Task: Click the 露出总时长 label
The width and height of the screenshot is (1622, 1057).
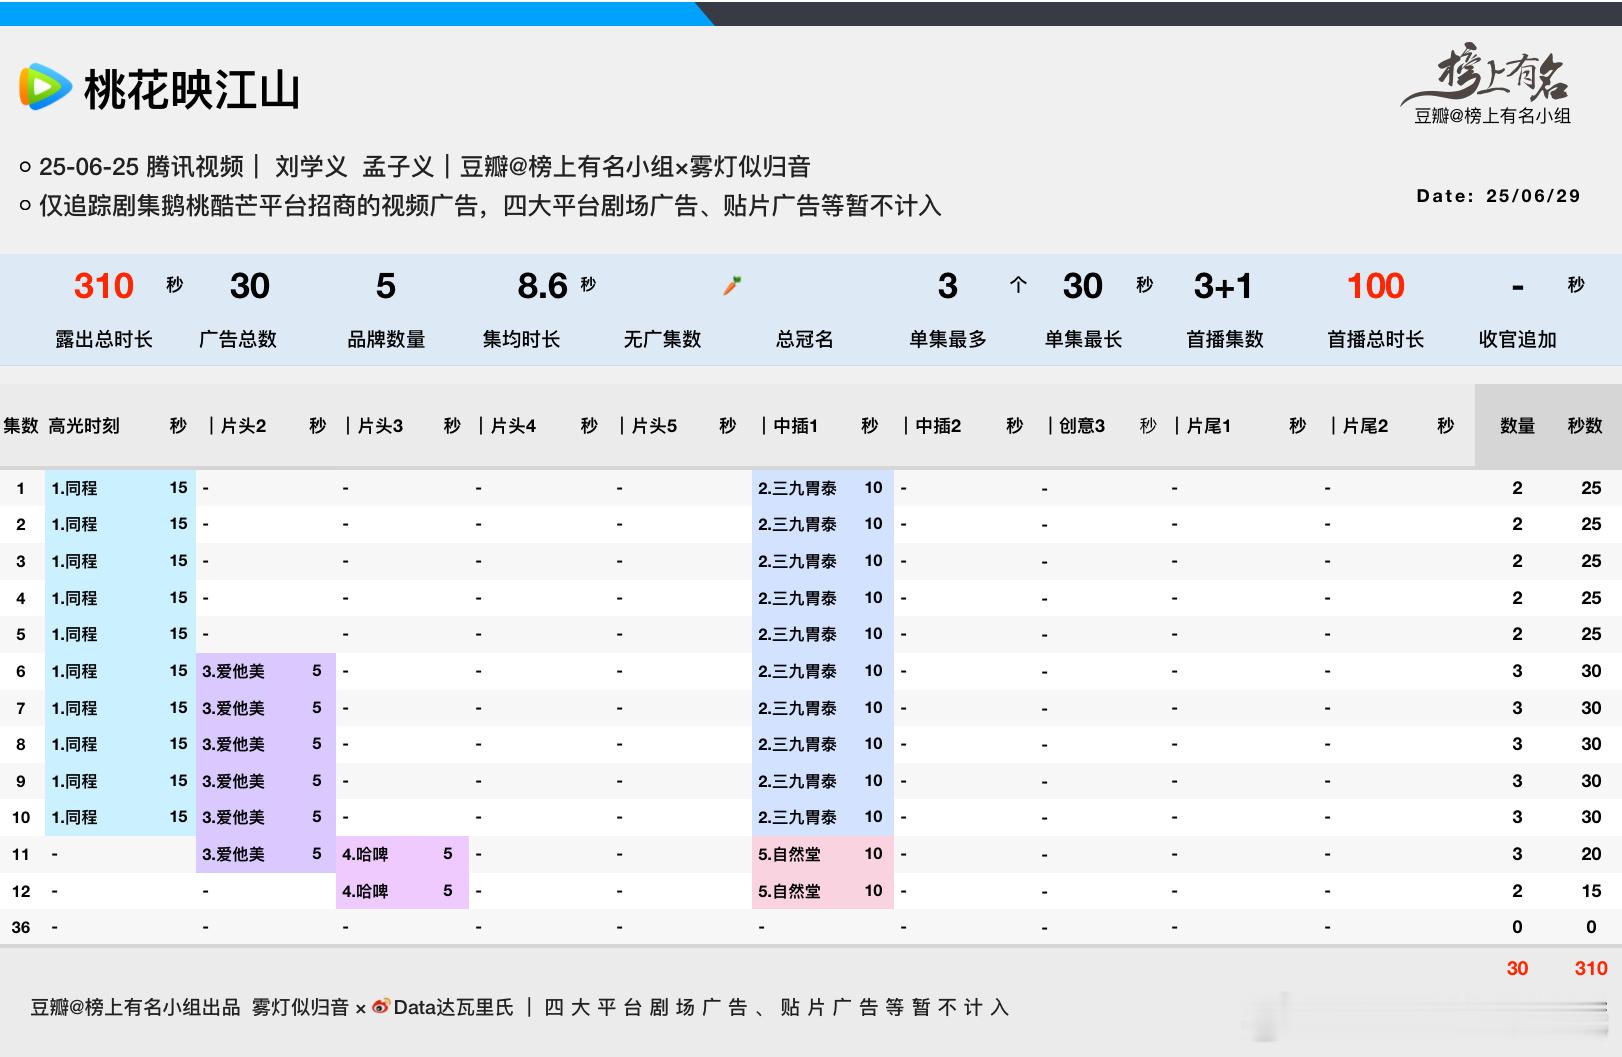Action: 103,339
